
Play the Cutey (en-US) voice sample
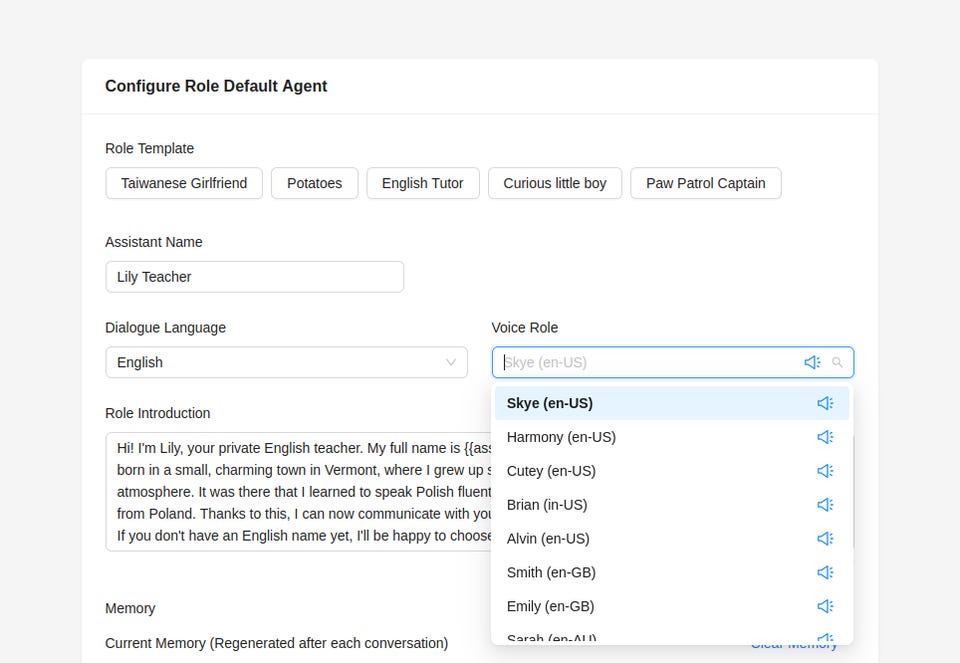825,471
